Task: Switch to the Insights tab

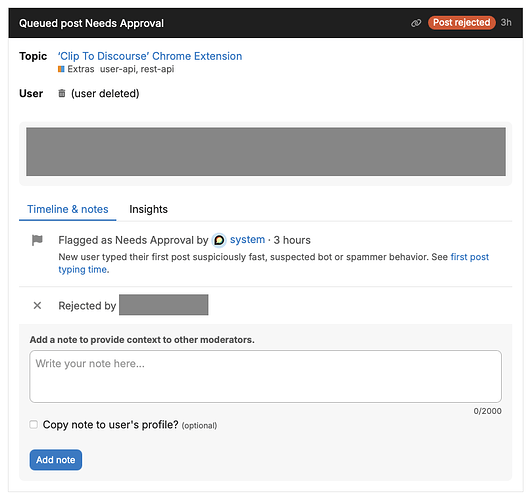Action: [148, 209]
